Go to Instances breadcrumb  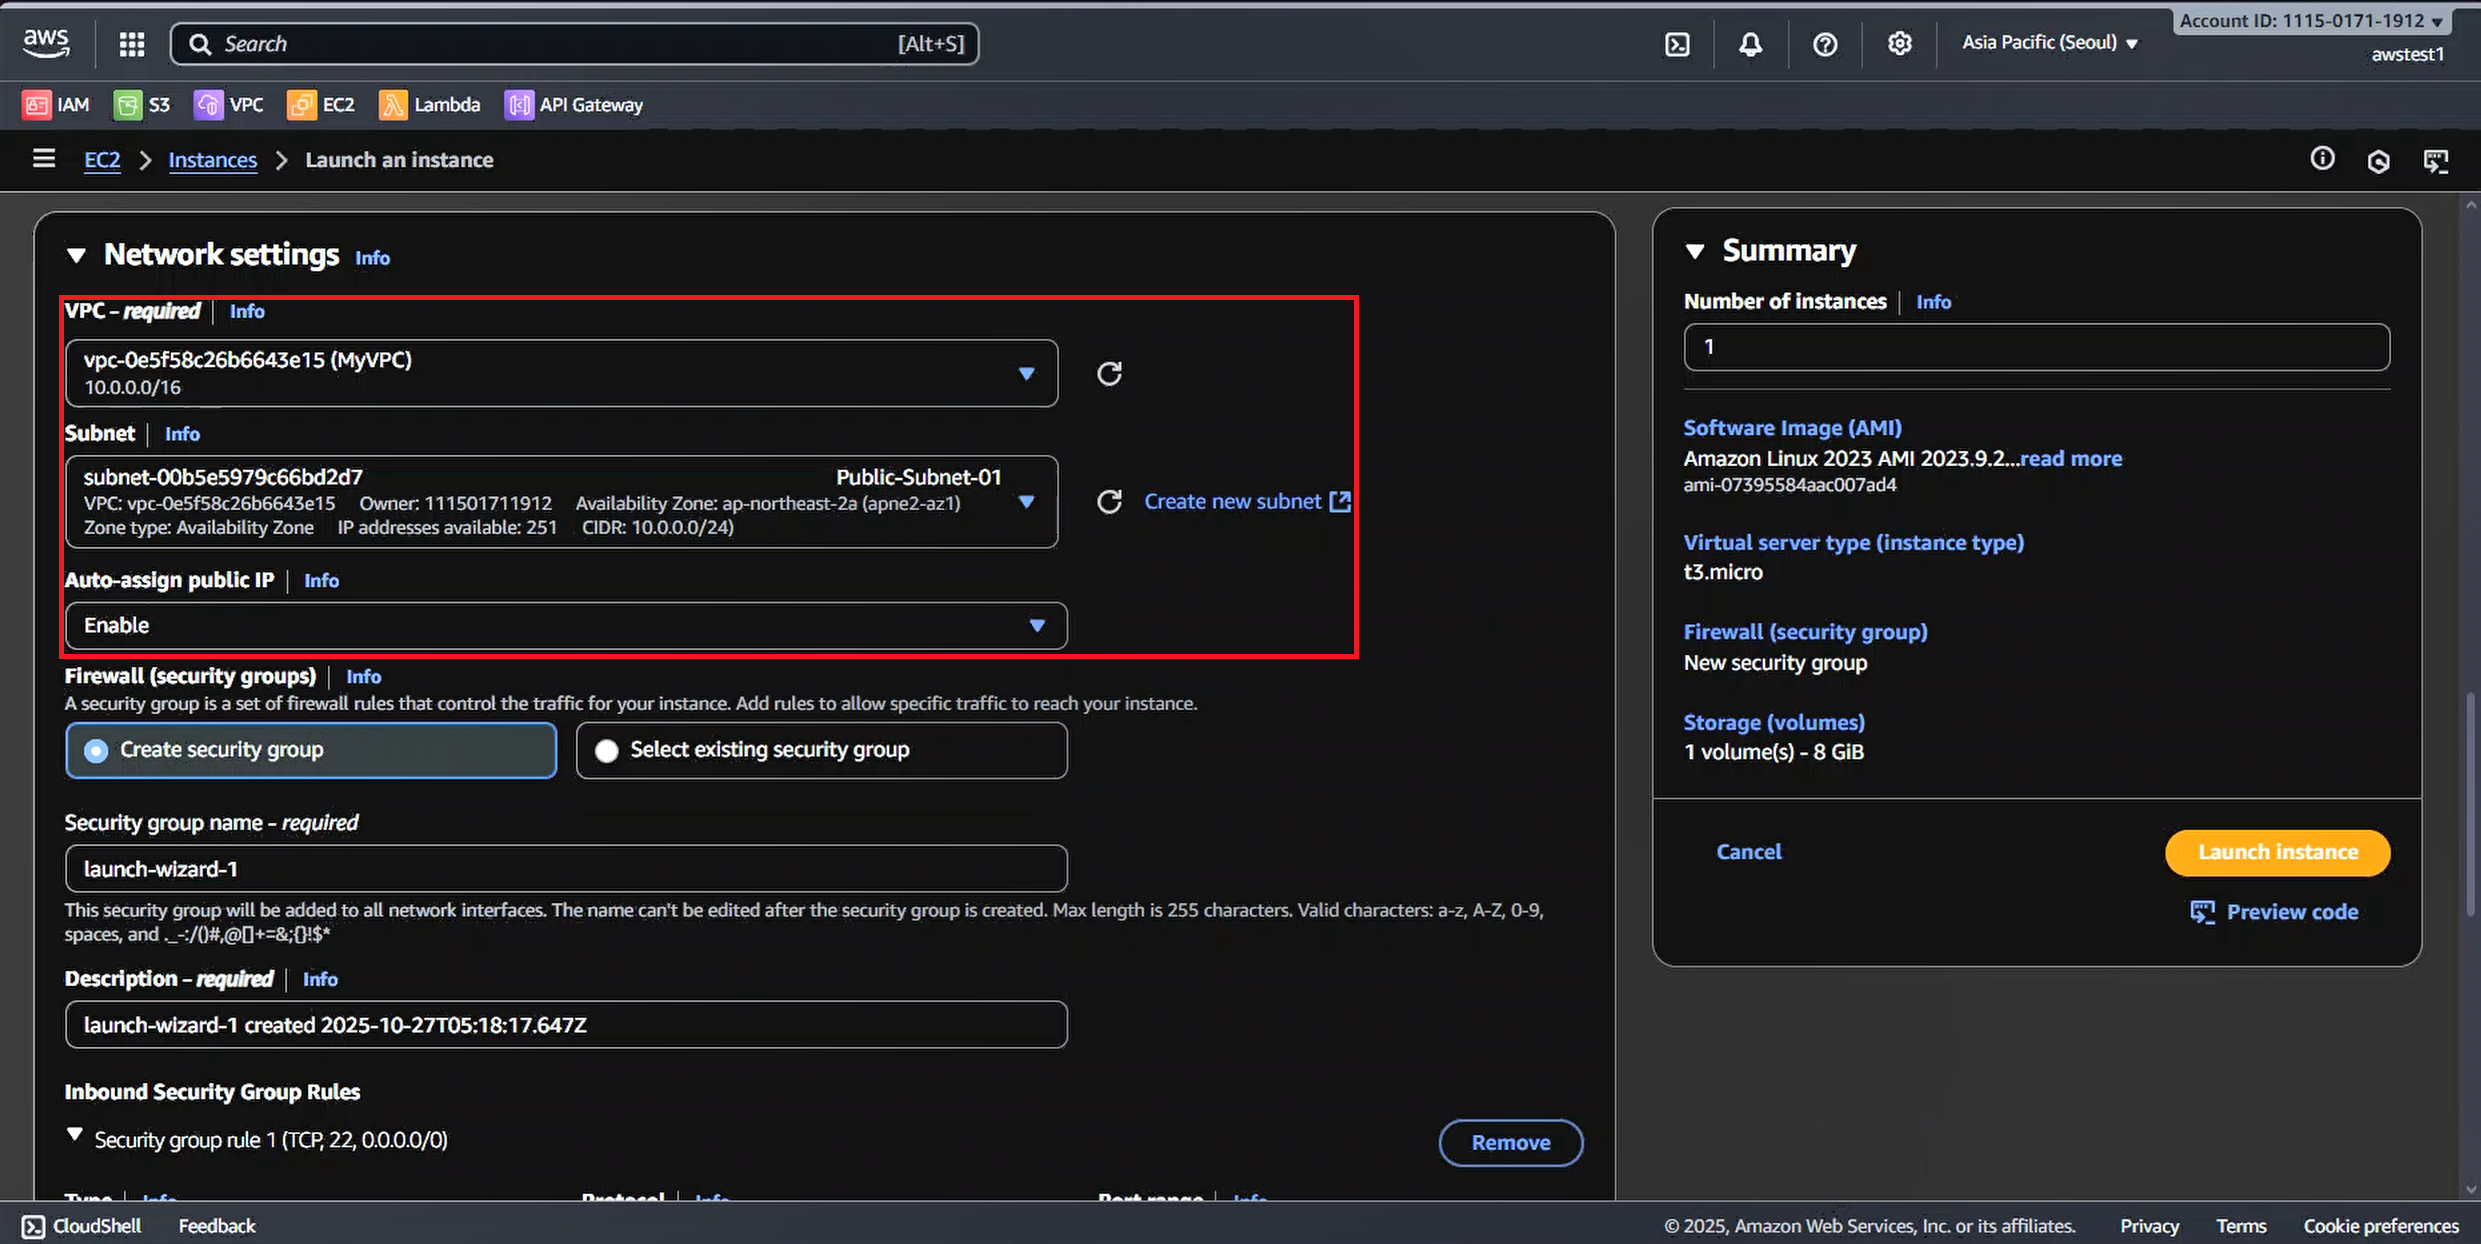click(x=212, y=160)
